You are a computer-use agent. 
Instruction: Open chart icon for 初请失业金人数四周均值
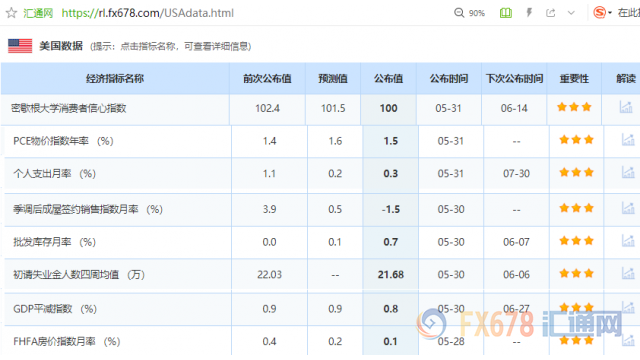point(628,273)
